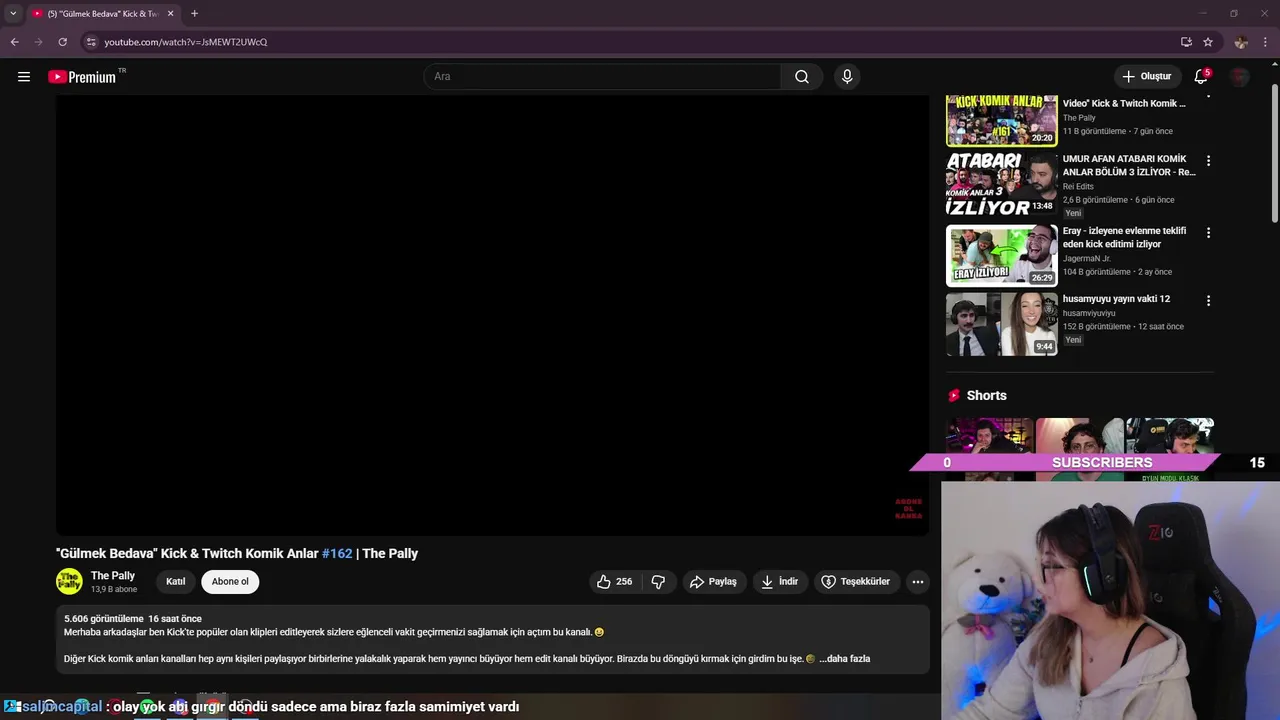
Task: Expand description with ...daha fazla
Action: pos(845,659)
